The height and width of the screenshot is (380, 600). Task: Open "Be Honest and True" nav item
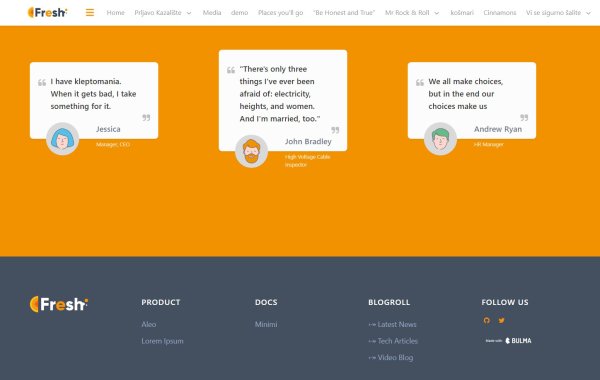coord(344,13)
